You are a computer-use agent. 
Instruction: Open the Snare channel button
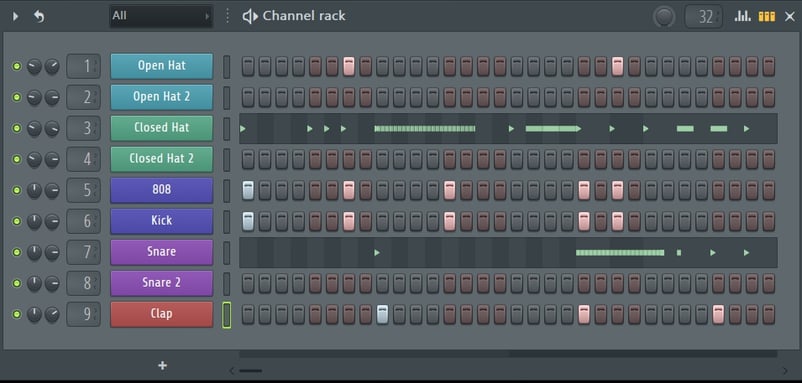(162, 252)
